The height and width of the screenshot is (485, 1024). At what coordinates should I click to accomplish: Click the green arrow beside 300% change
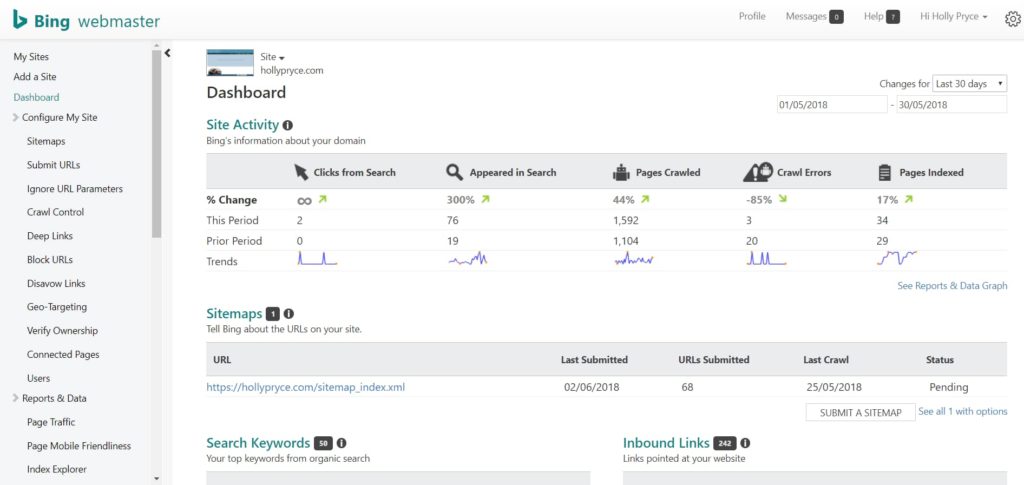pos(485,199)
